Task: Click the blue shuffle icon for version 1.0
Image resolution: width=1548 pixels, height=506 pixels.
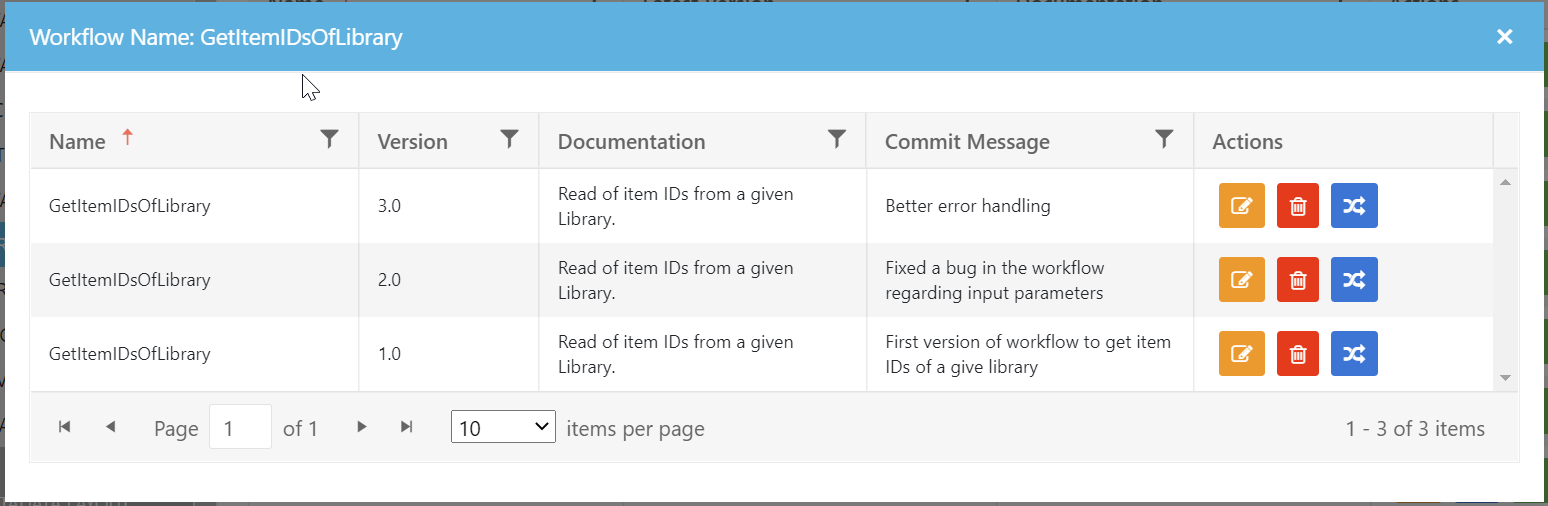Action: (1354, 354)
